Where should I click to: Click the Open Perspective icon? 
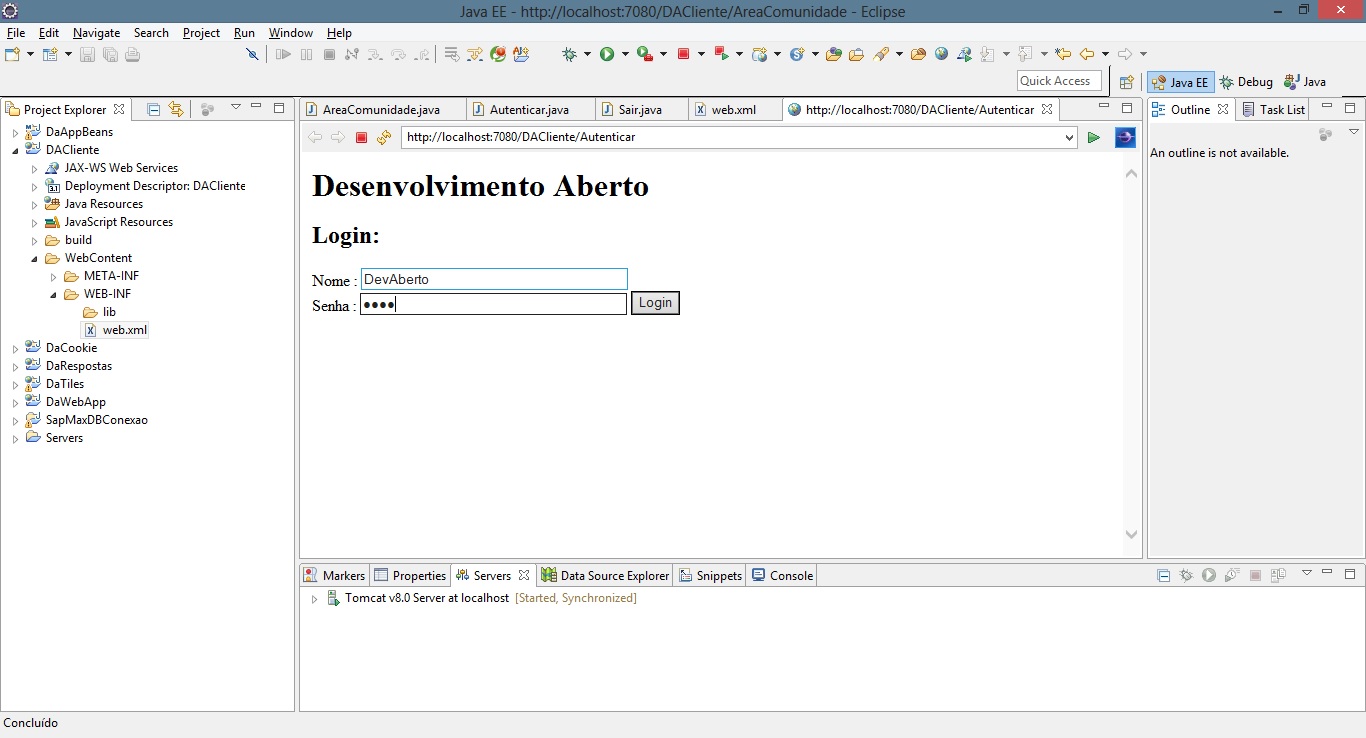[1127, 82]
